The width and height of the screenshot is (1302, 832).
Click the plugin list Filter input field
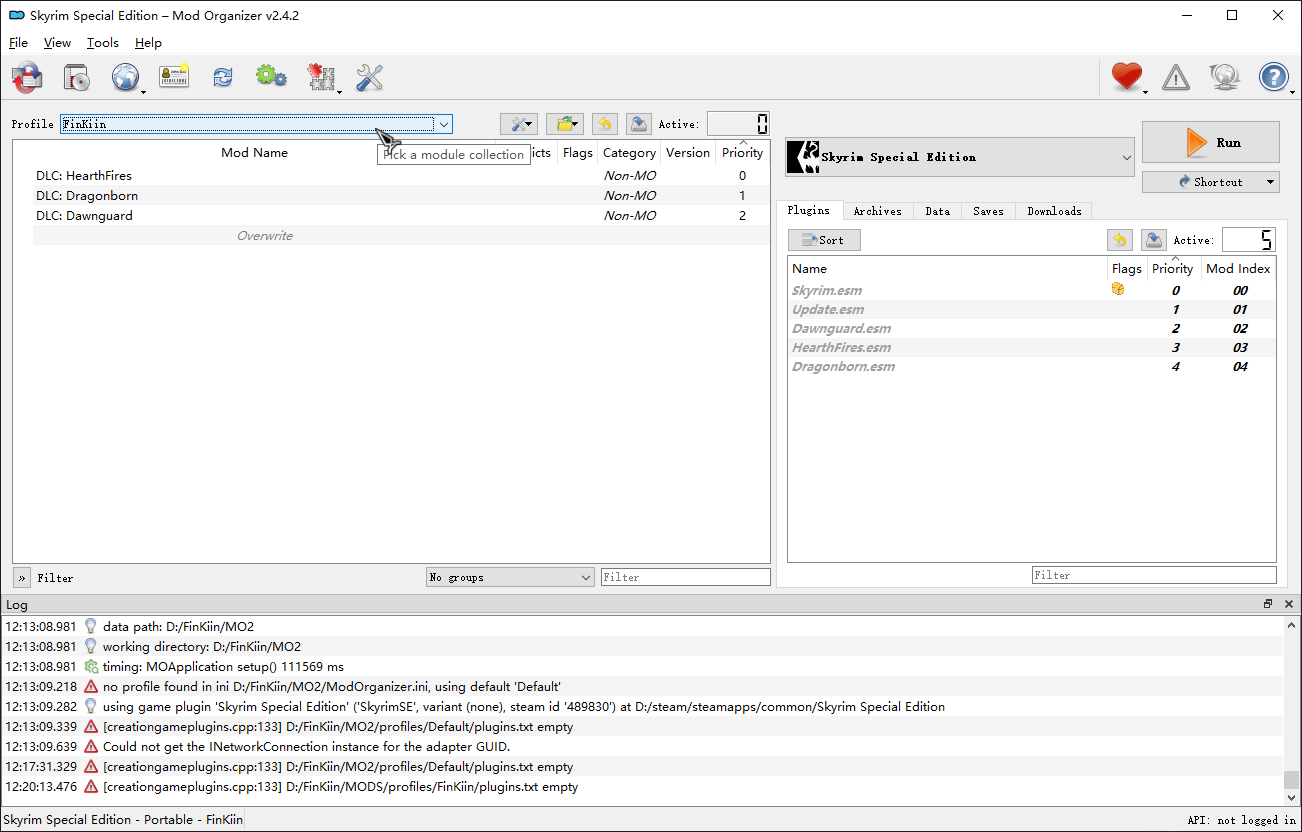point(1154,575)
